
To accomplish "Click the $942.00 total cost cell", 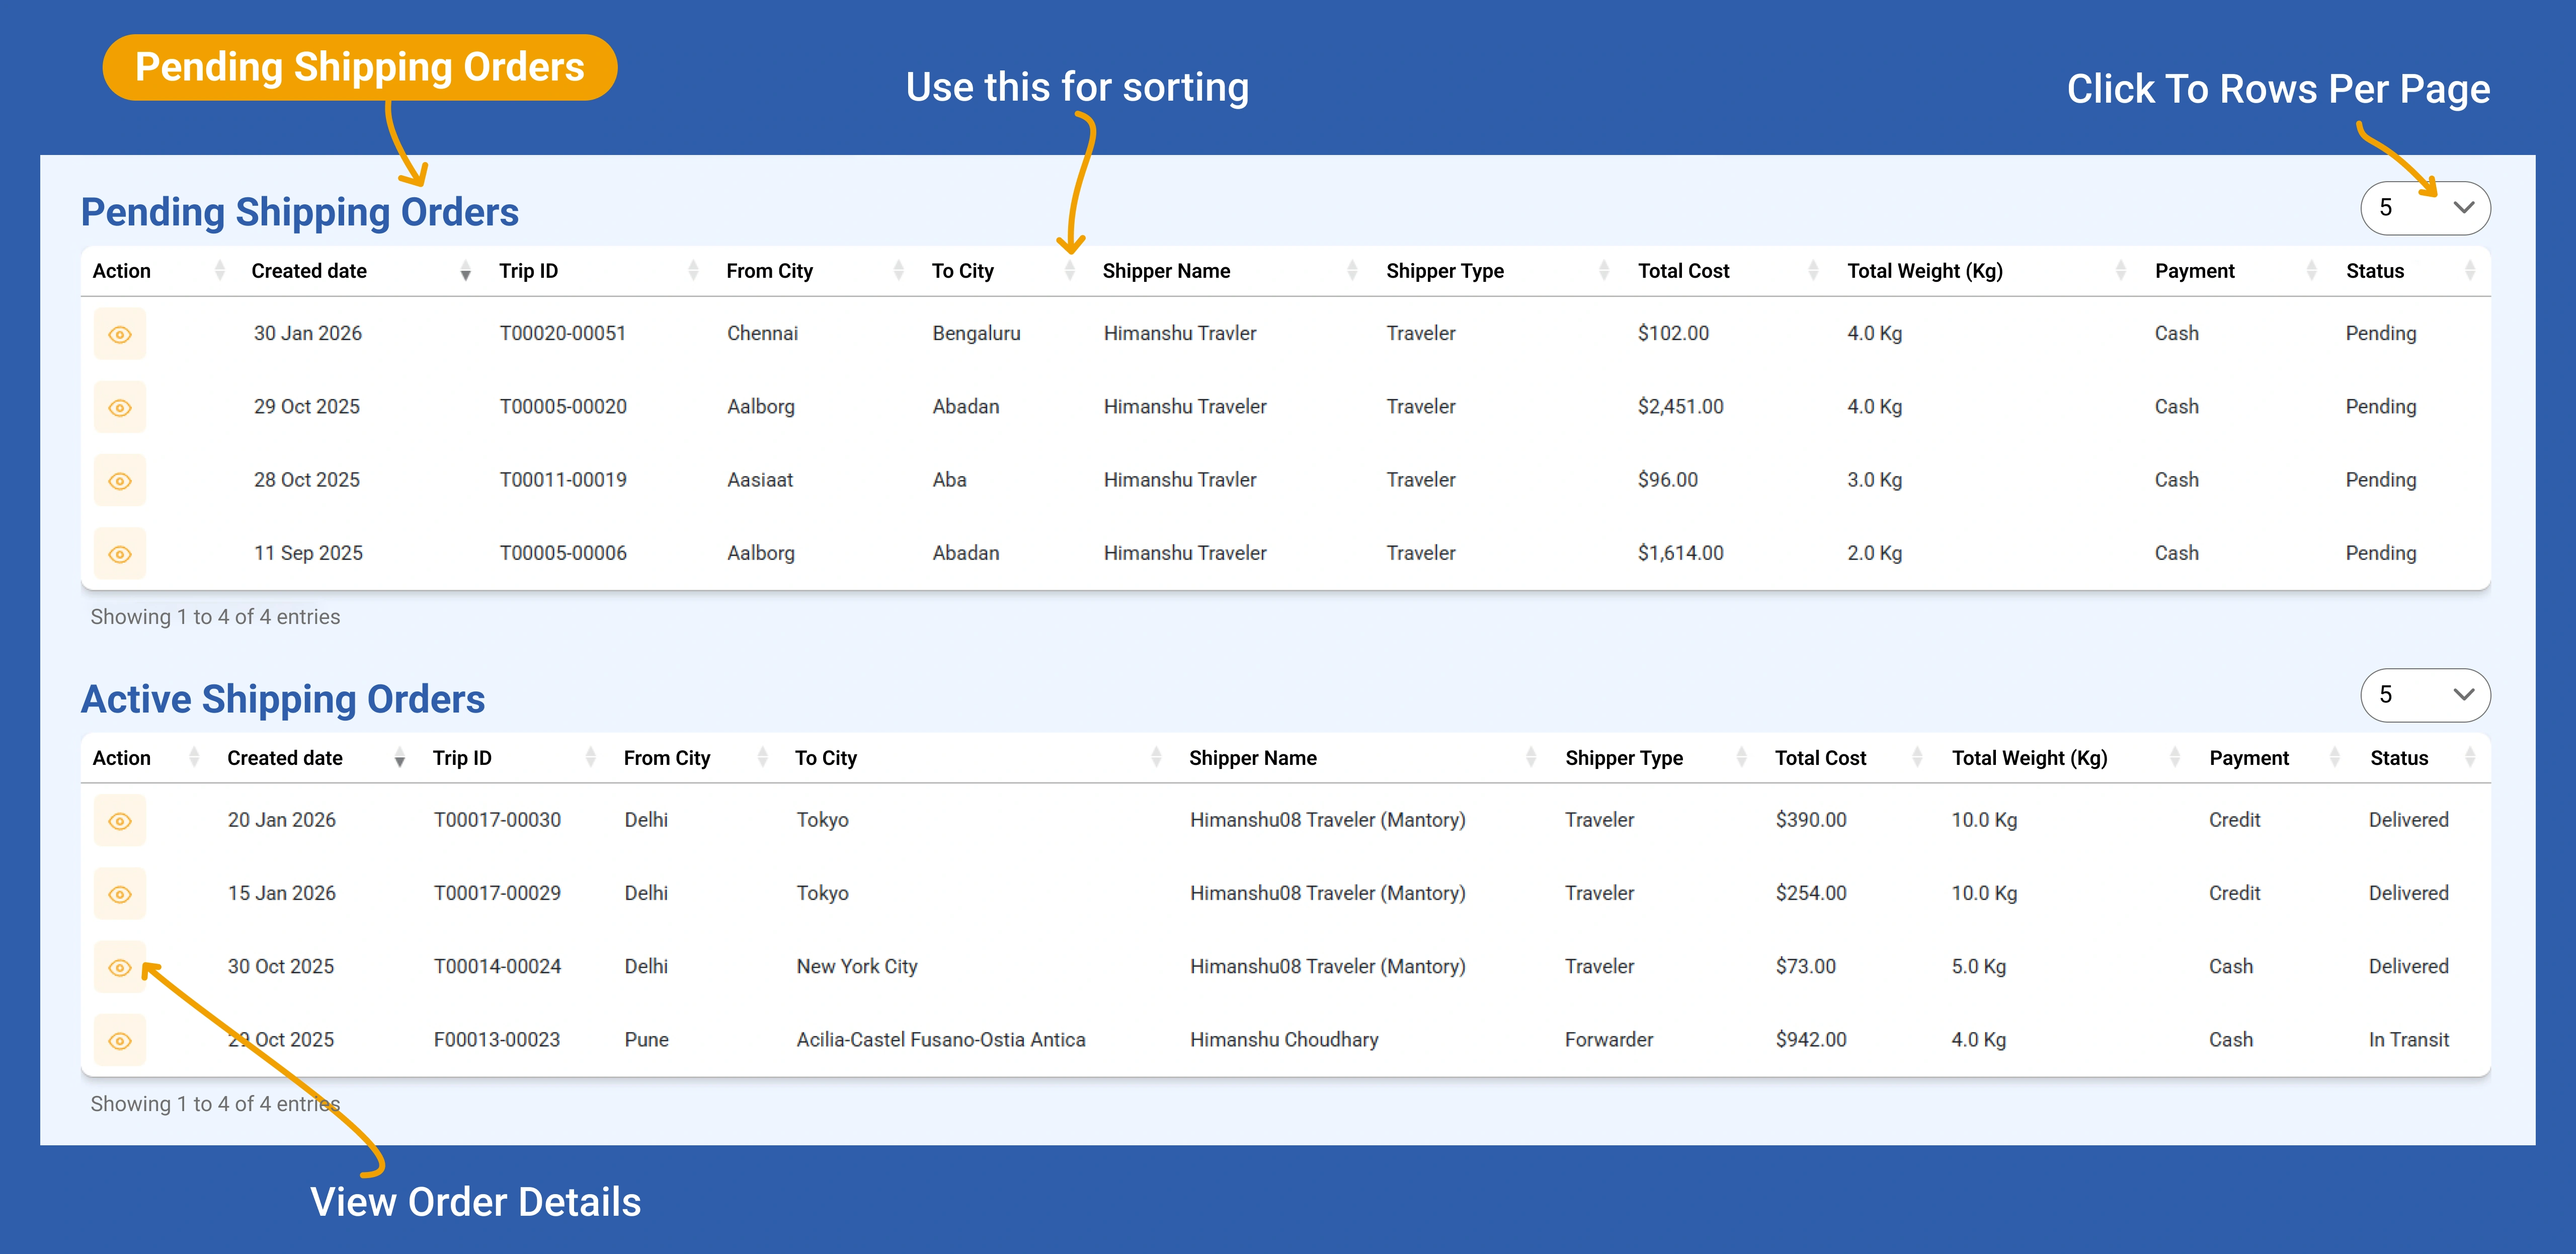I will tap(1811, 1040).
